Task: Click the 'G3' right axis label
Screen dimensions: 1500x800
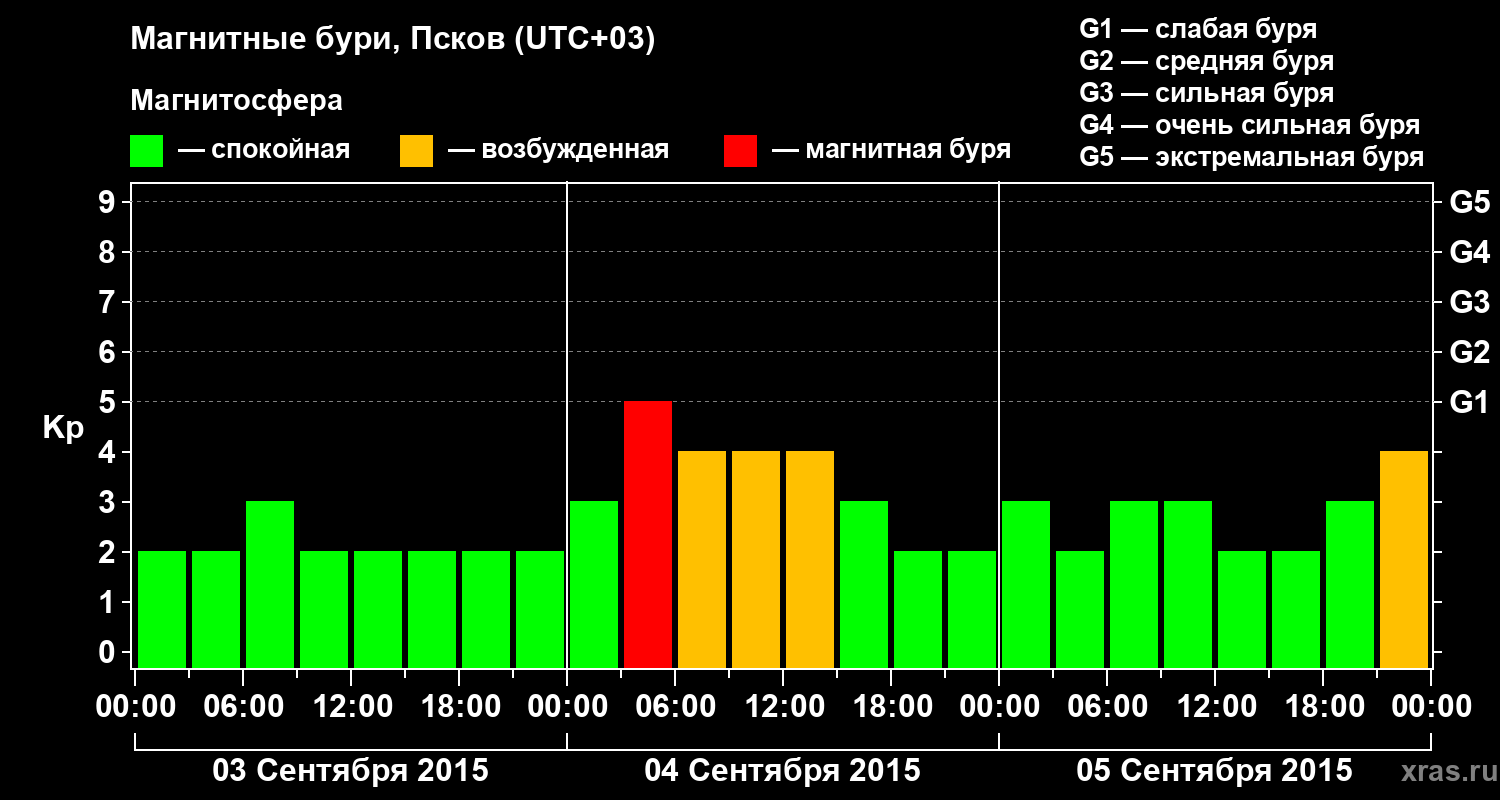Action: [x=1470, y=302]
